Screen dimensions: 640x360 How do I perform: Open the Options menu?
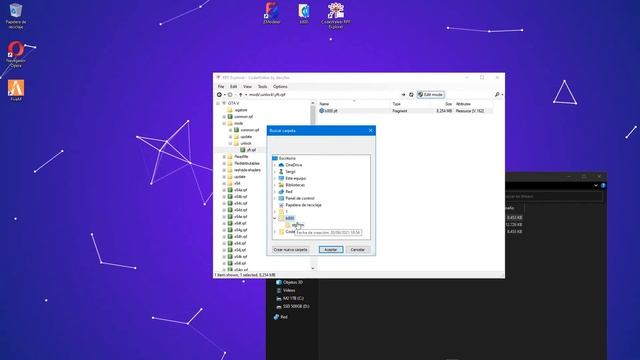click(x=280, y=87)
